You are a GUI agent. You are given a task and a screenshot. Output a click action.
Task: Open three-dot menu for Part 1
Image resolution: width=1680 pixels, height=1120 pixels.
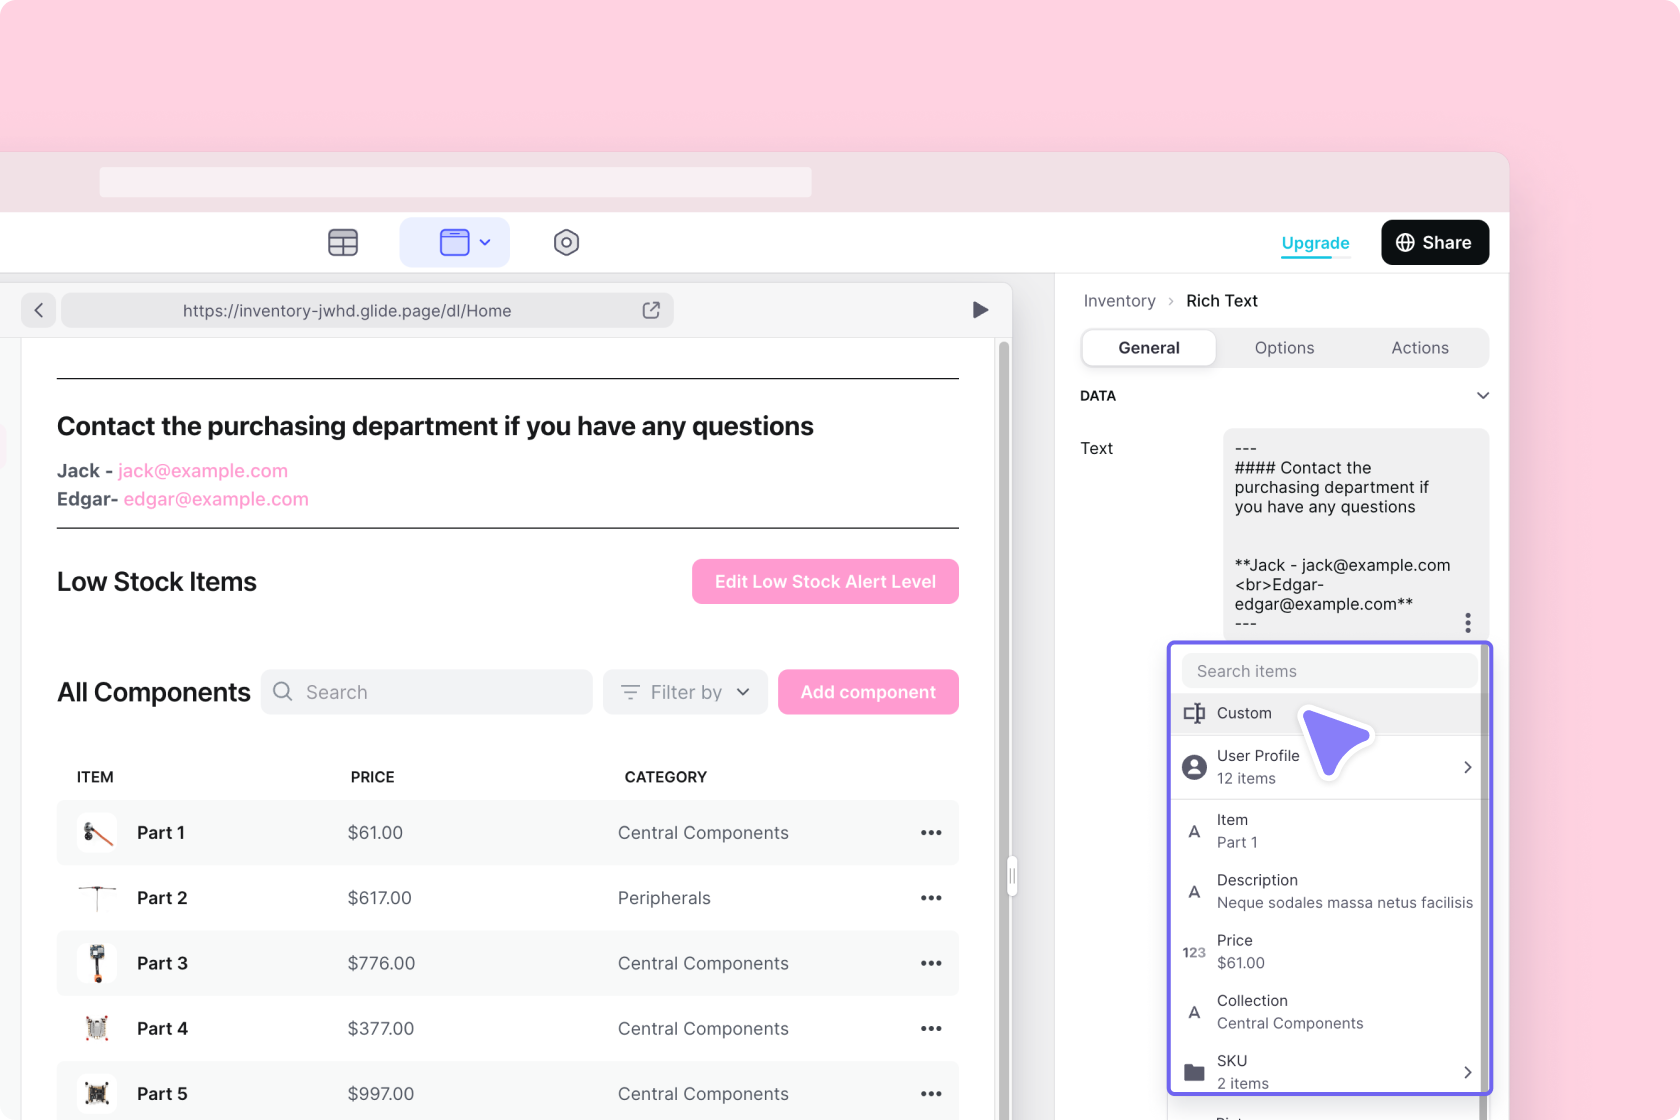931,833
